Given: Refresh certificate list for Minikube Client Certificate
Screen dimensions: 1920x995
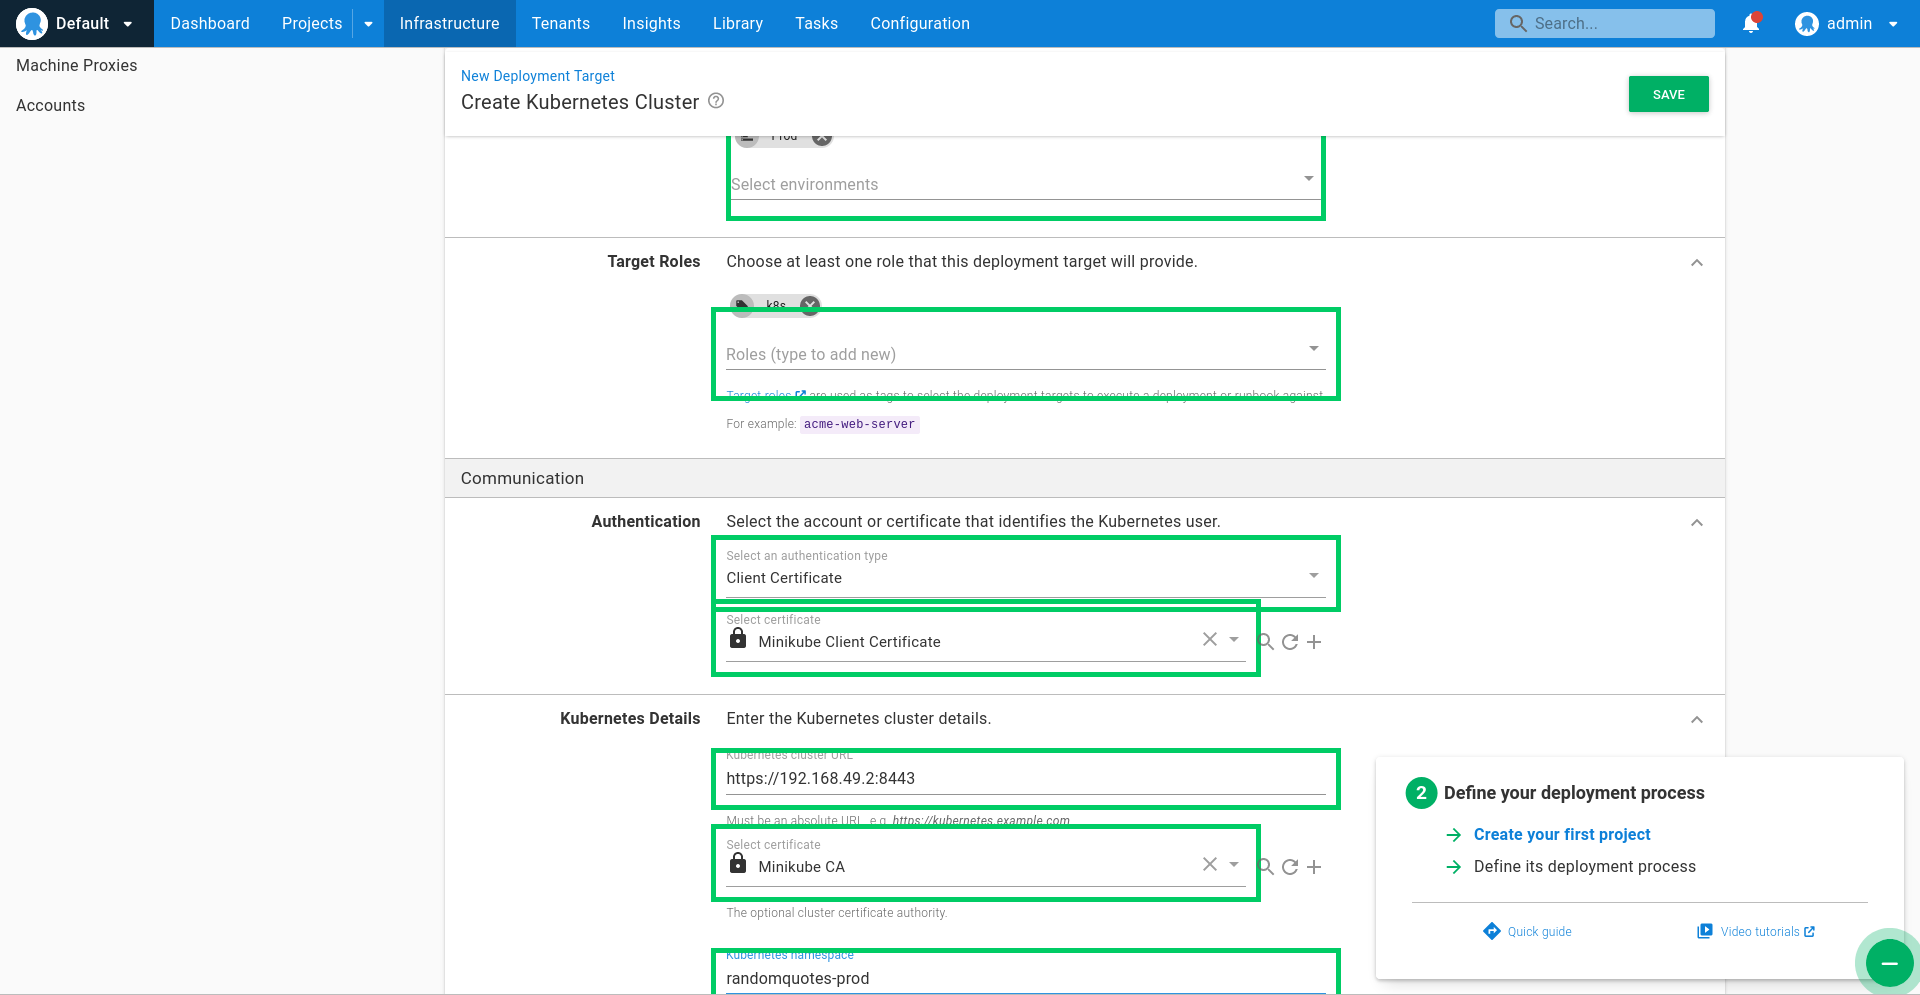Looking at the screenshot, I should tap(1290, 642).
